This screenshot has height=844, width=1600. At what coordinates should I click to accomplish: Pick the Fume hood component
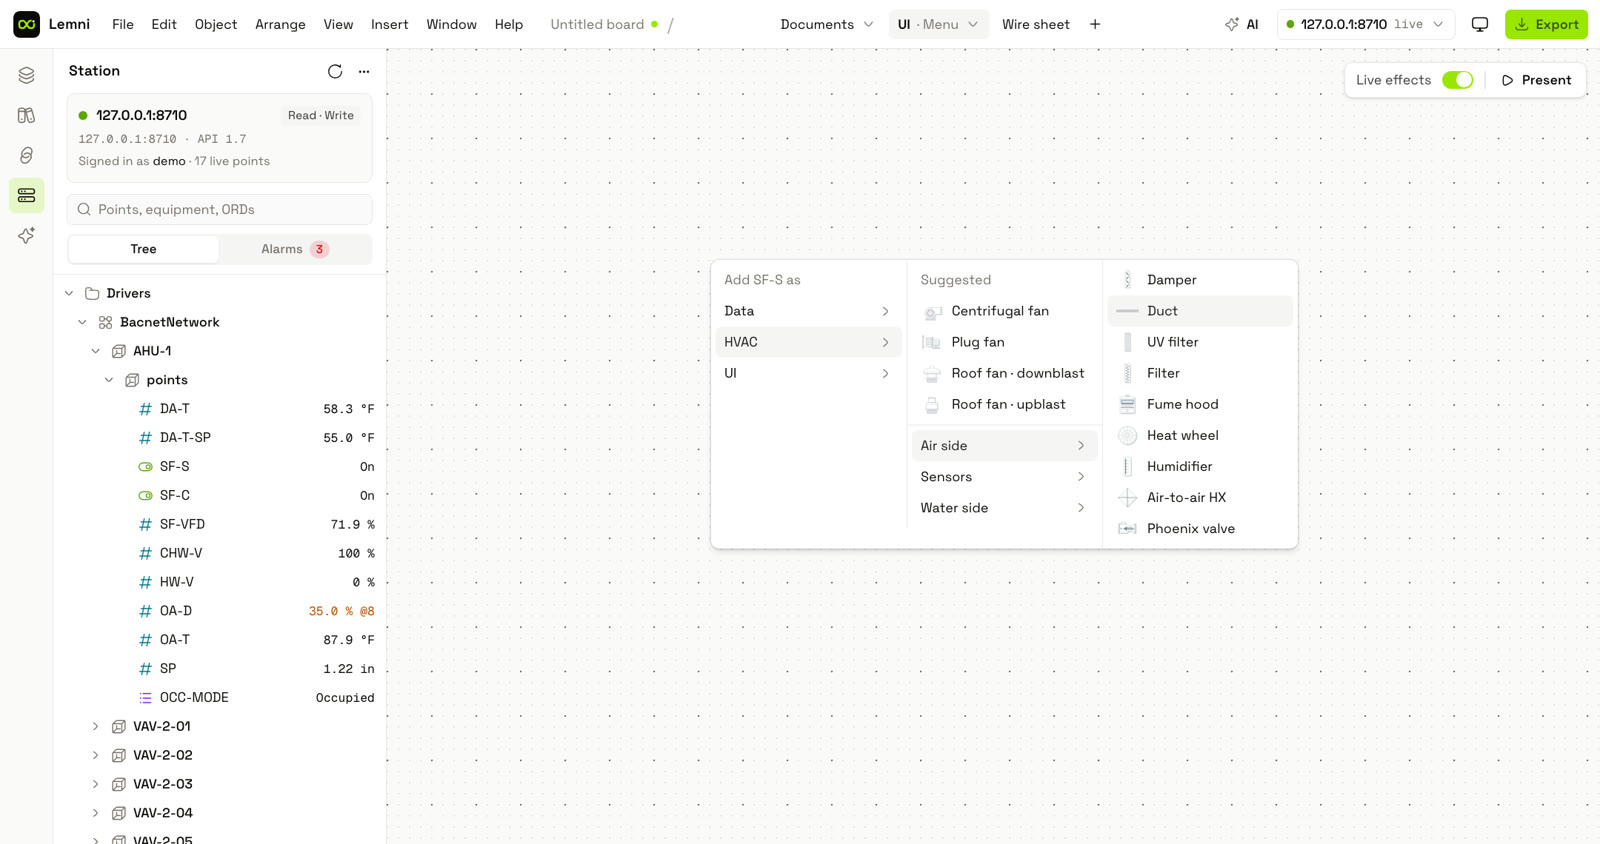pos(1200,404)
